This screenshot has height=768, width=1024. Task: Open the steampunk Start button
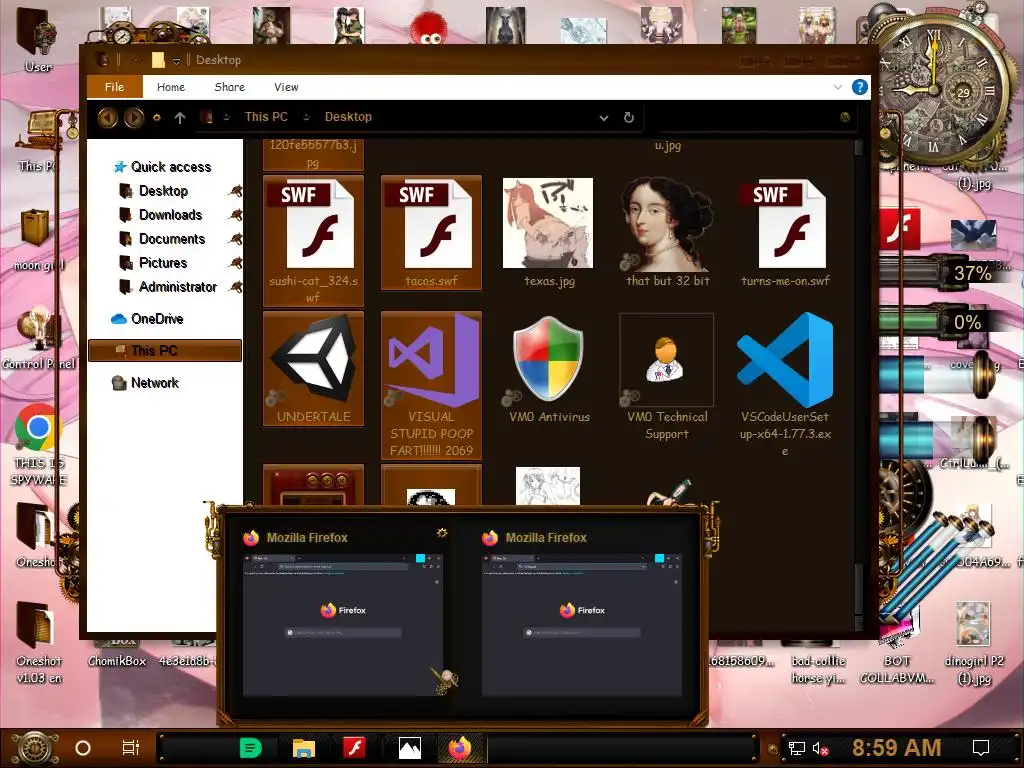tap(35, 748)
